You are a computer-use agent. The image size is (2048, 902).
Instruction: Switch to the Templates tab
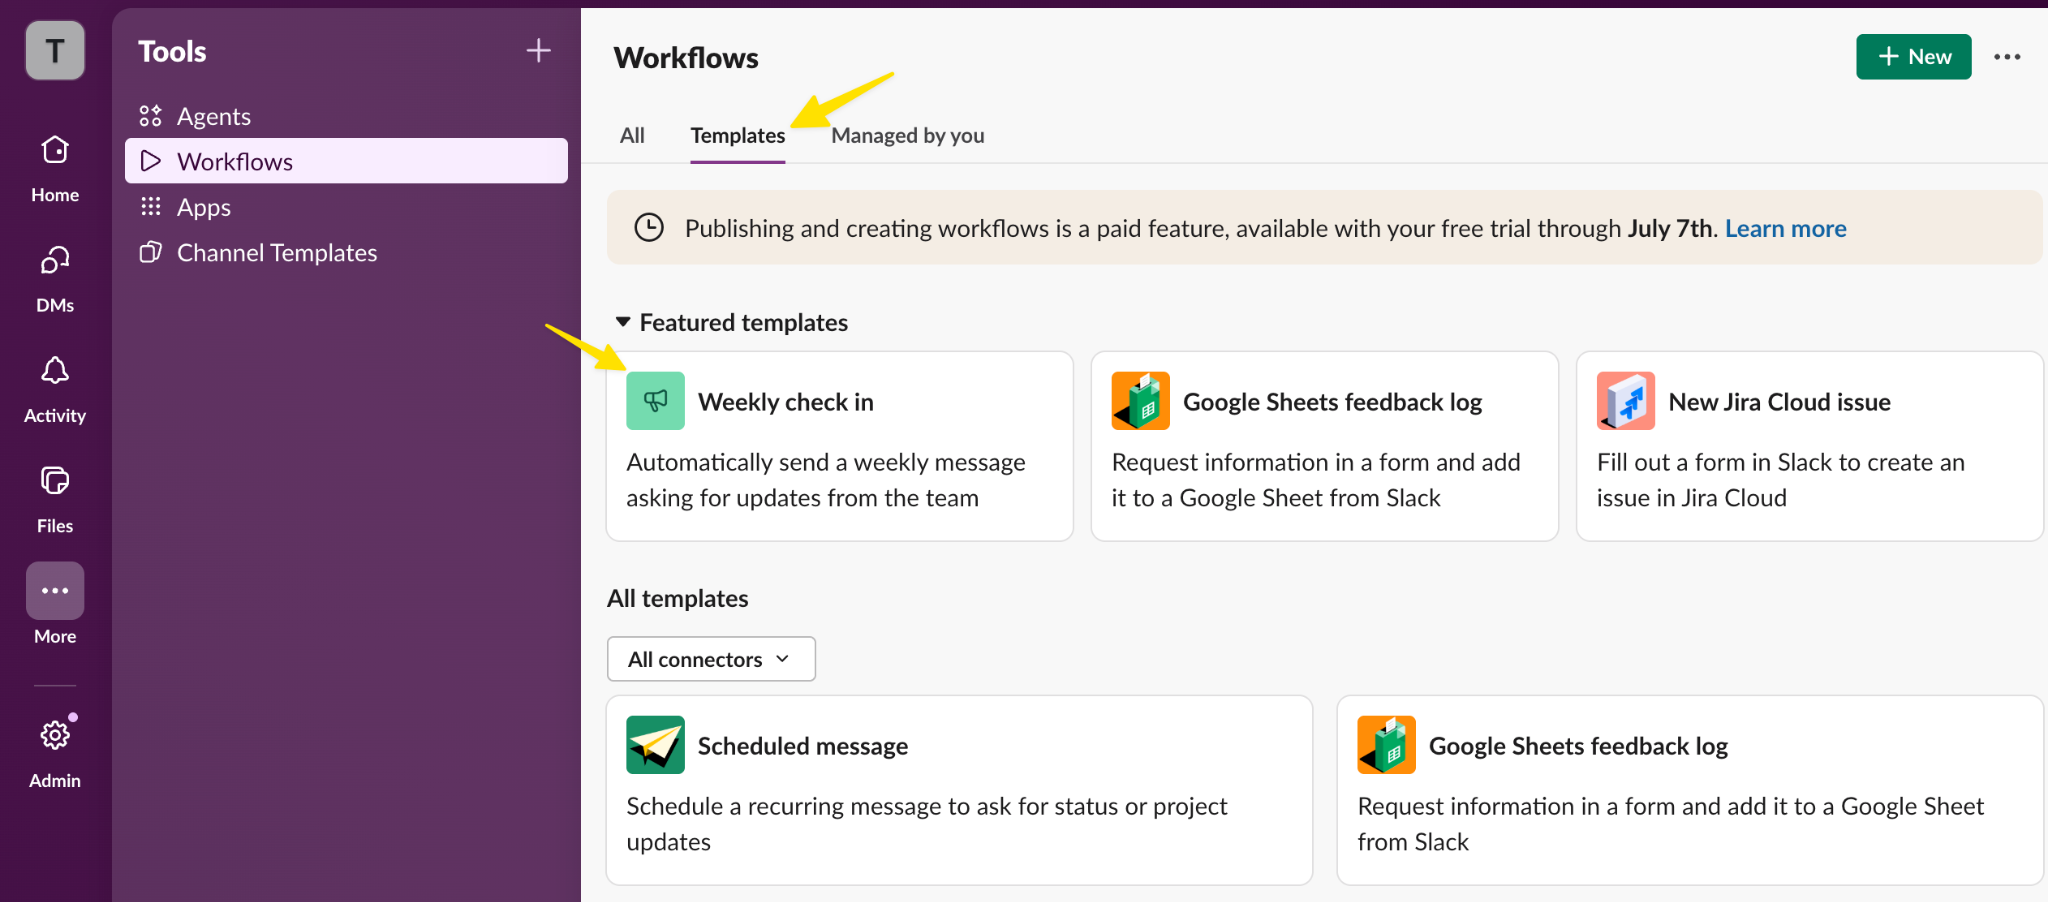[x=738, y=135]
